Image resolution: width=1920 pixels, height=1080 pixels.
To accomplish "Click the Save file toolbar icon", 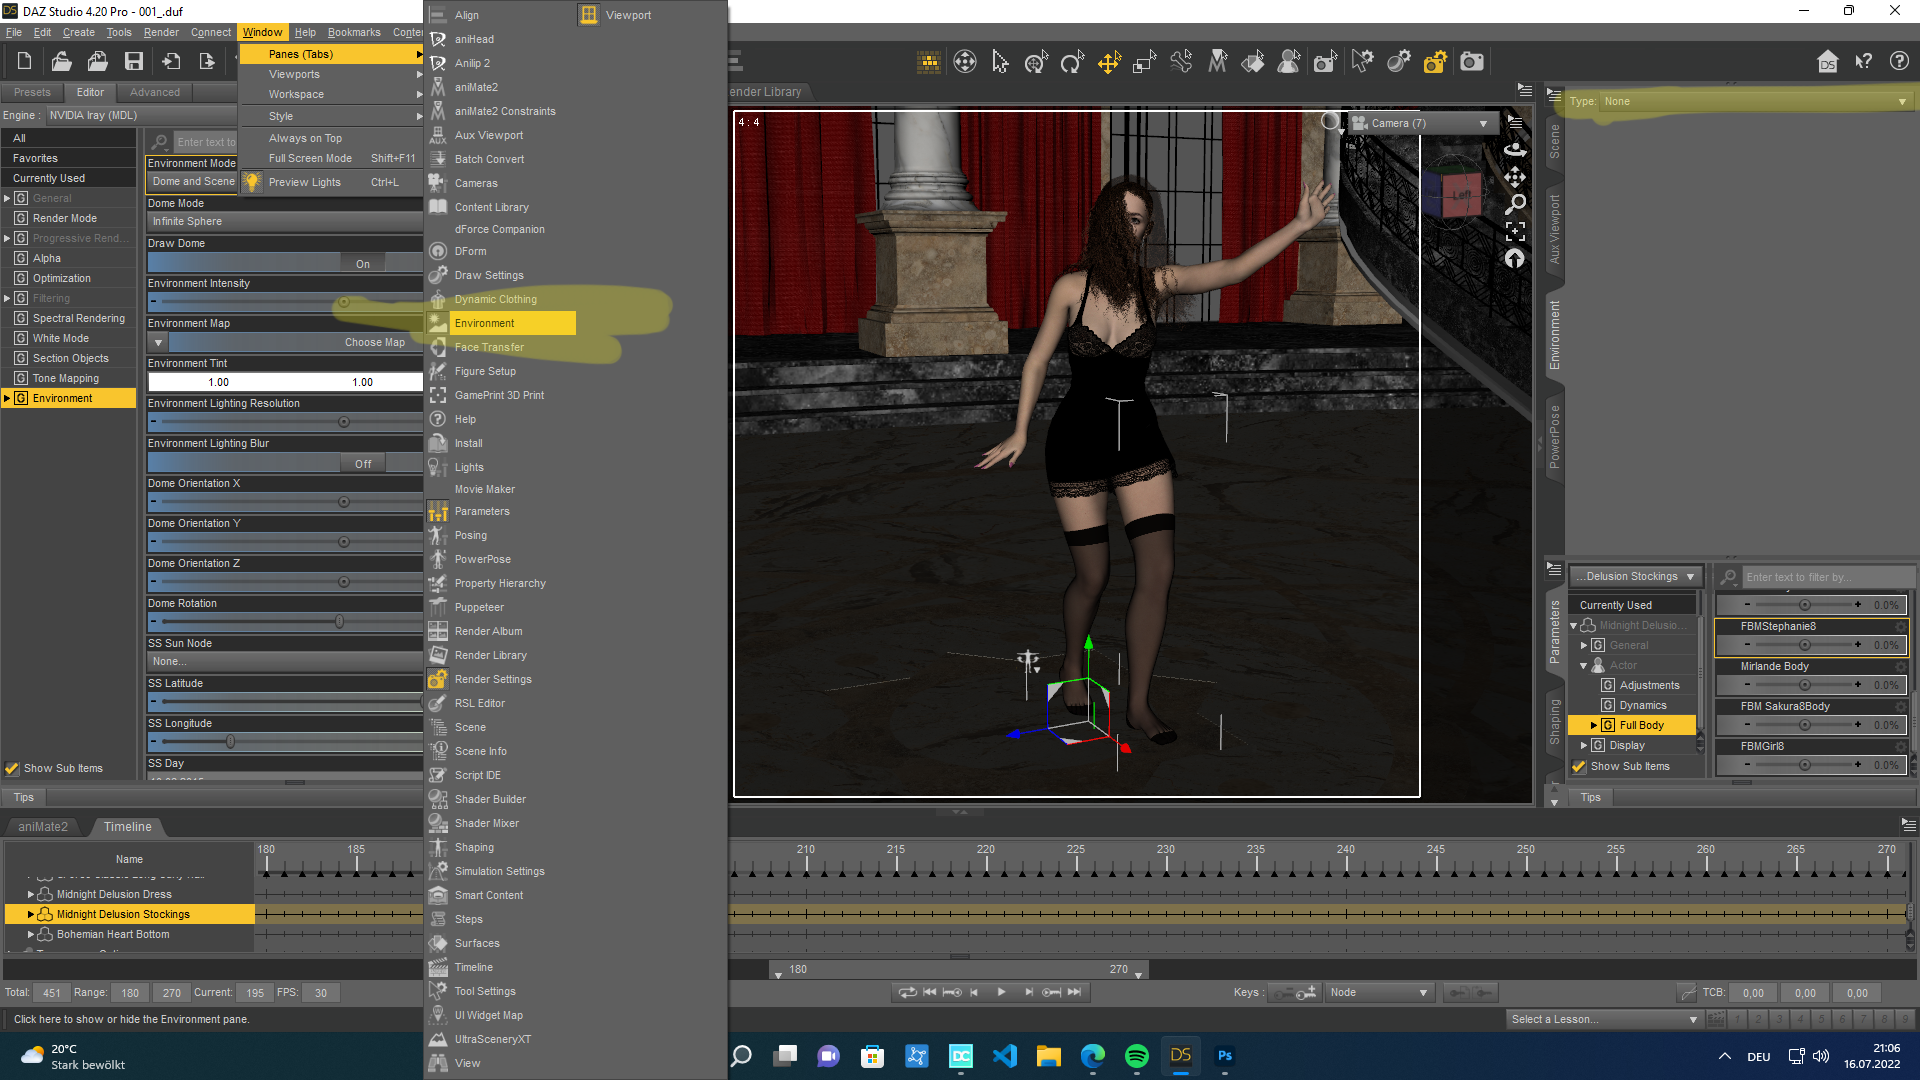I will (x=133, y=62).
